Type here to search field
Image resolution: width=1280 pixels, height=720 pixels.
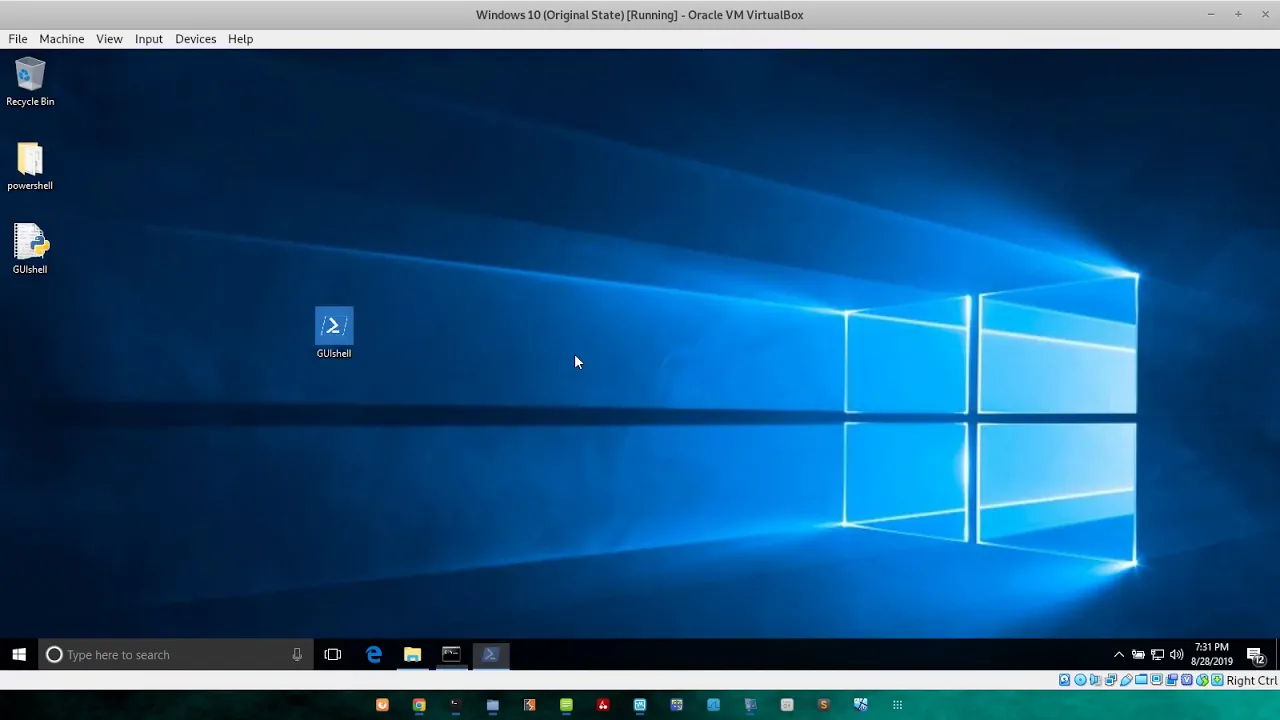[175, 655]
